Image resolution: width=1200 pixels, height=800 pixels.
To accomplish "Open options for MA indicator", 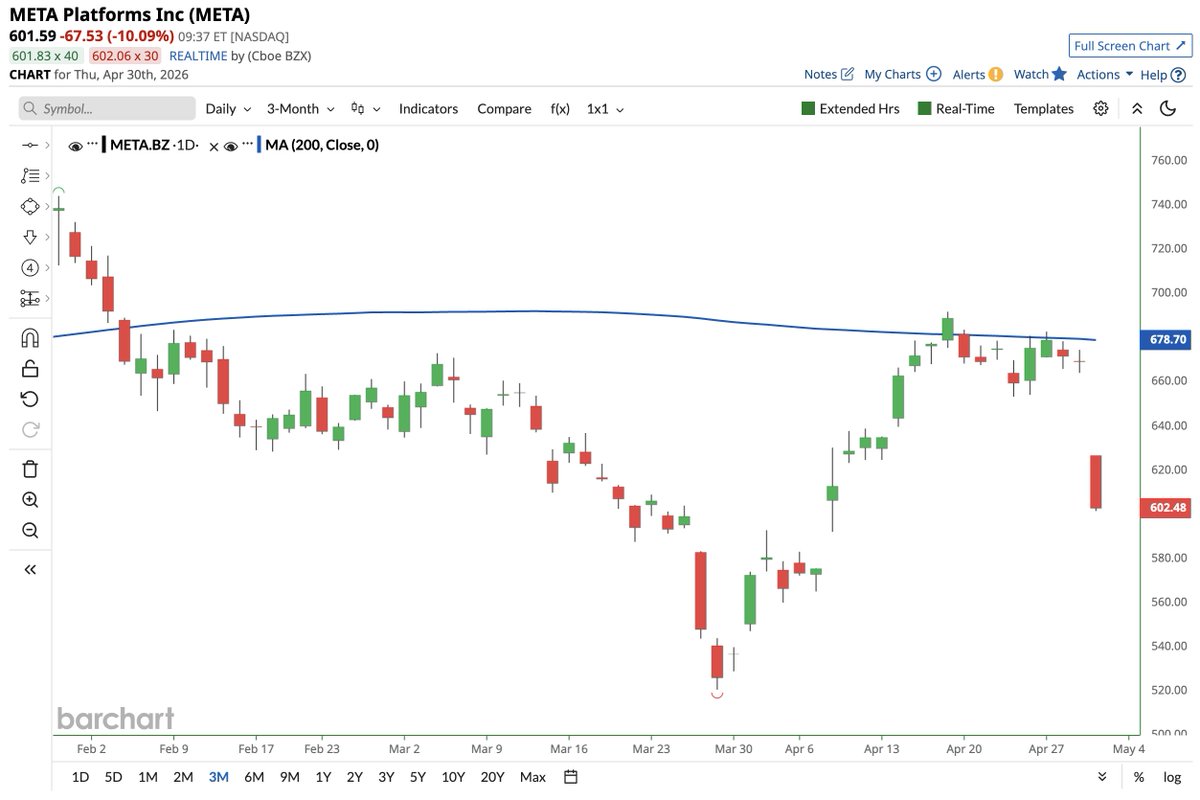I will (249, 143).
